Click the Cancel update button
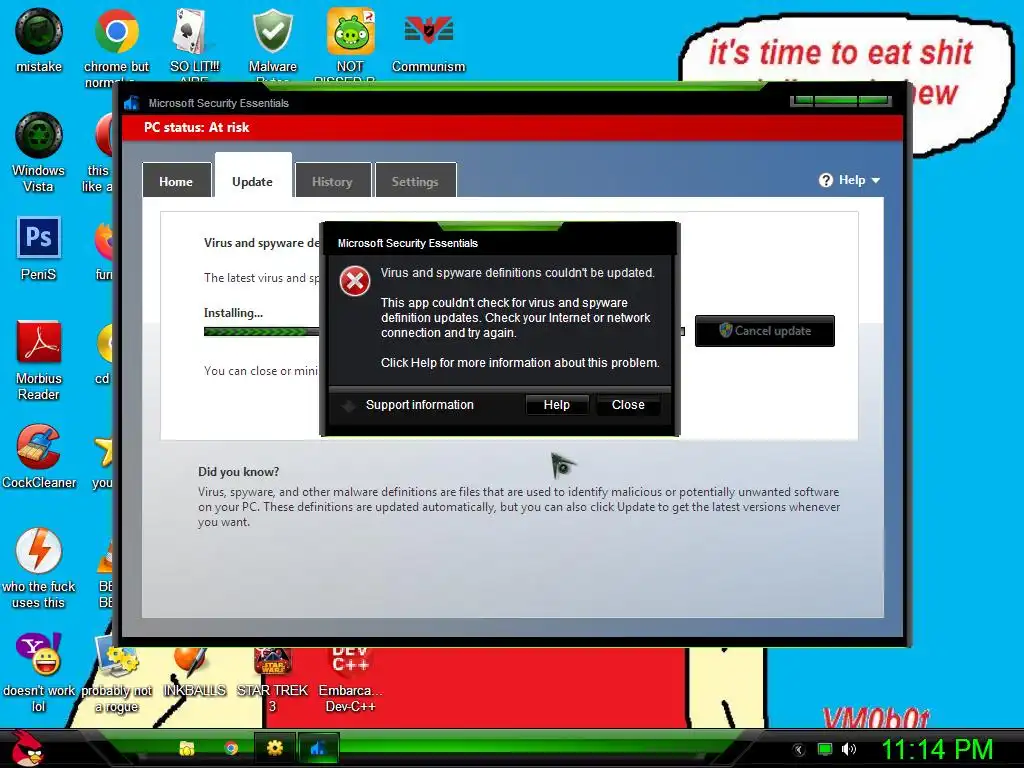This screenshot has height=768, width=1024. tap(765, 331)
